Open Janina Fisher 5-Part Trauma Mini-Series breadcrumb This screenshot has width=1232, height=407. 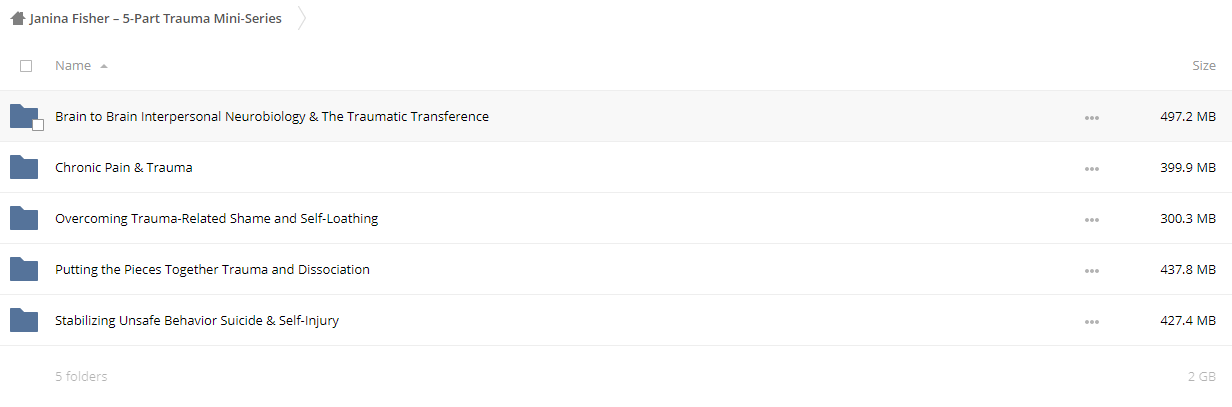coord(156,18)
